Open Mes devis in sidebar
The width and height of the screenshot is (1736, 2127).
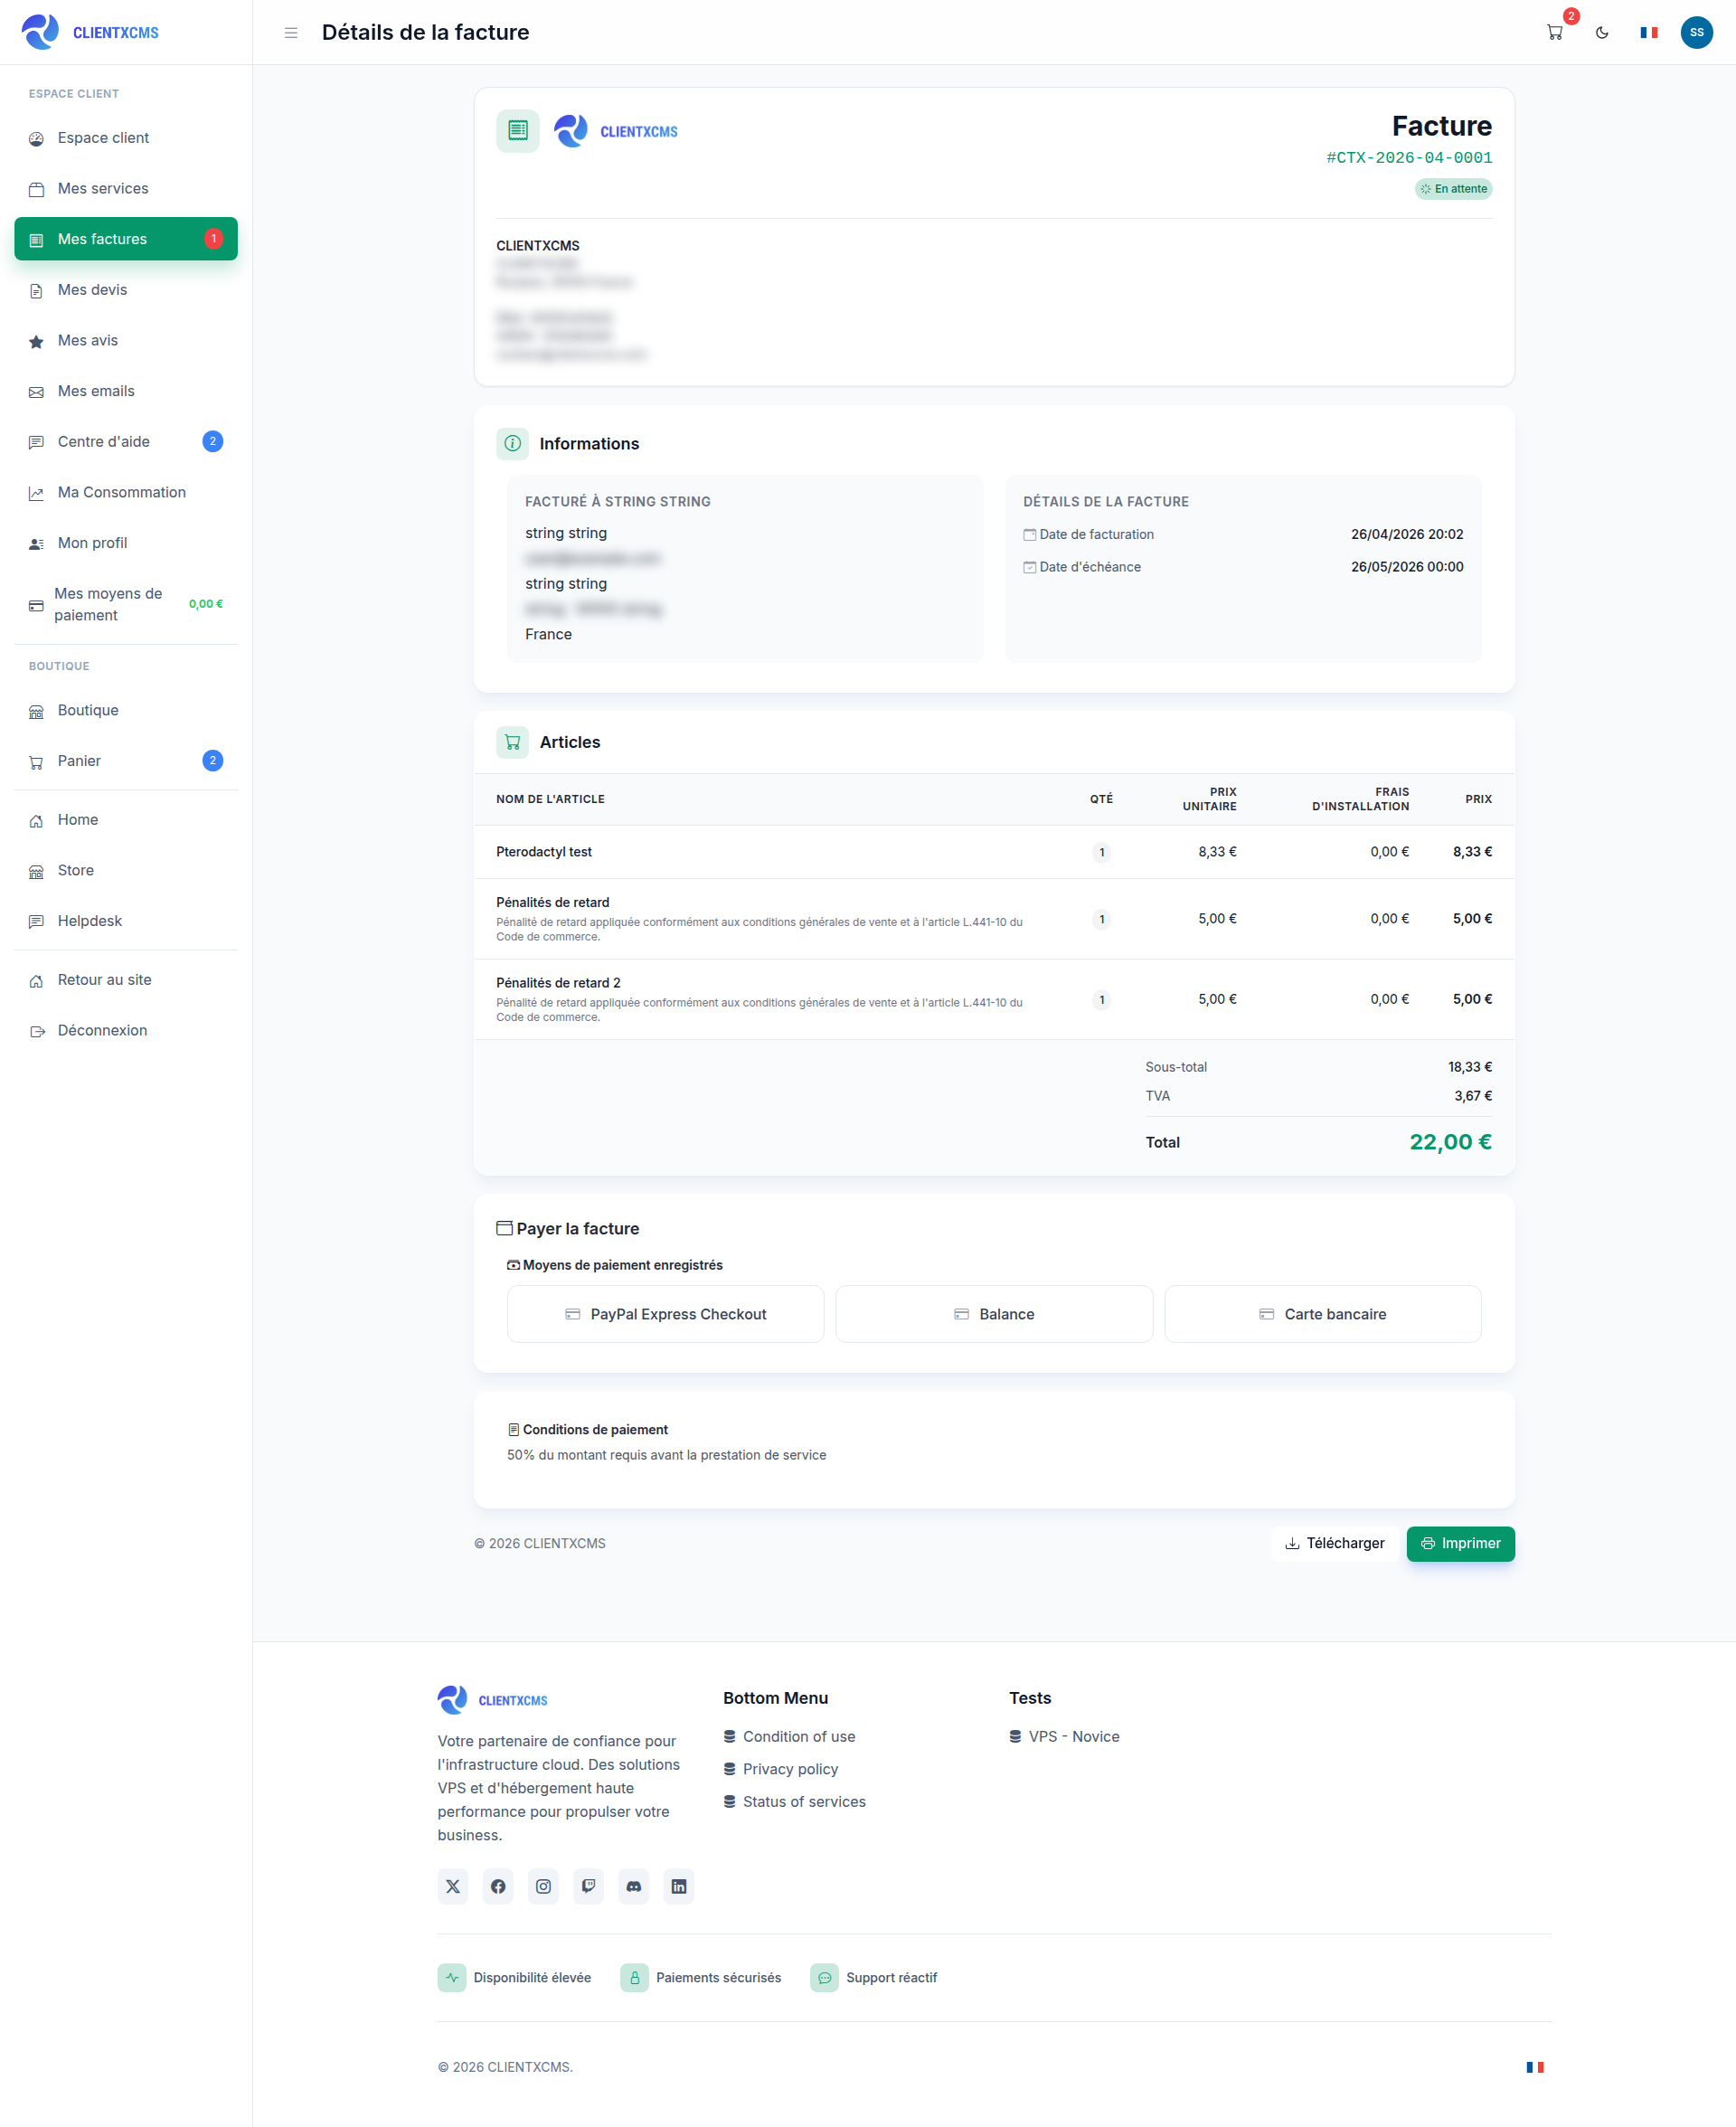click(x=126, y=290)
